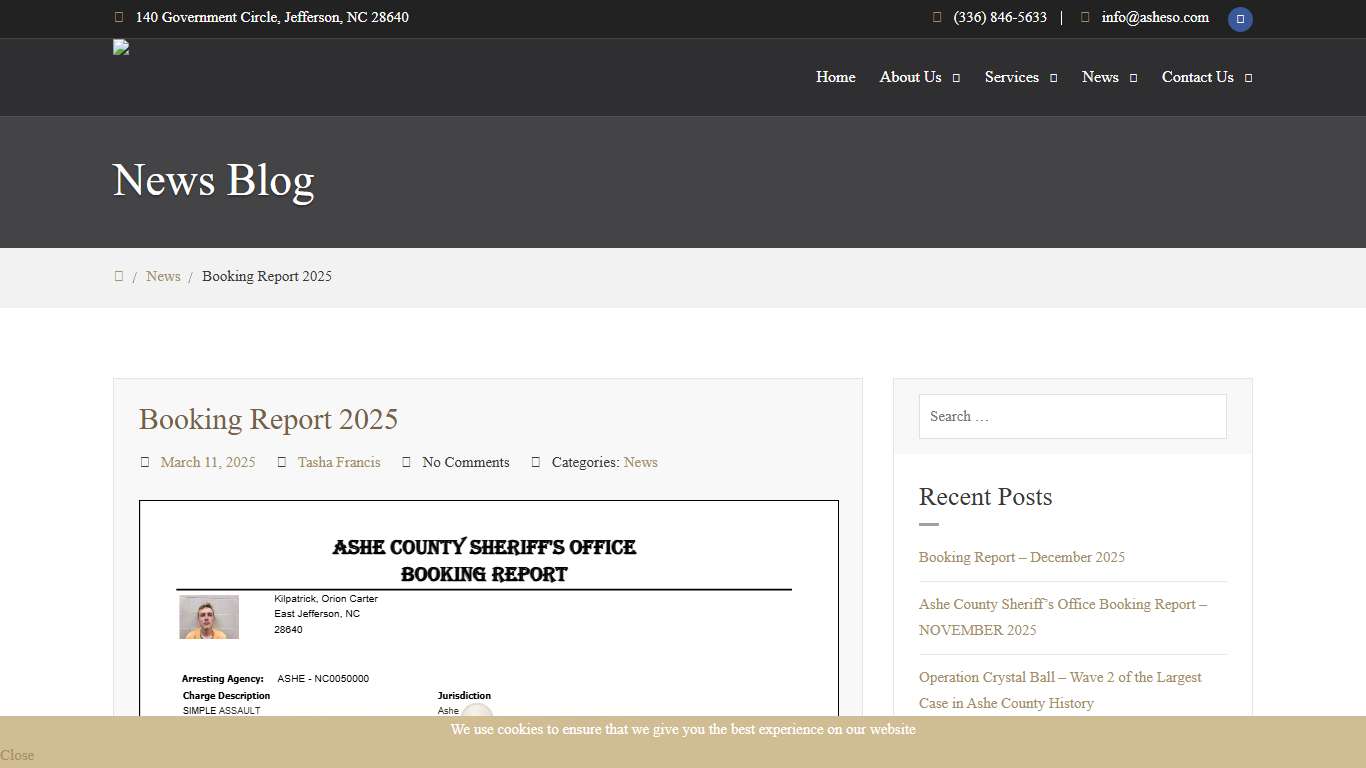Click the phone icon next to (336) 846-5633
Viewport: 1366px width, 768px height.
coord(936,17)
